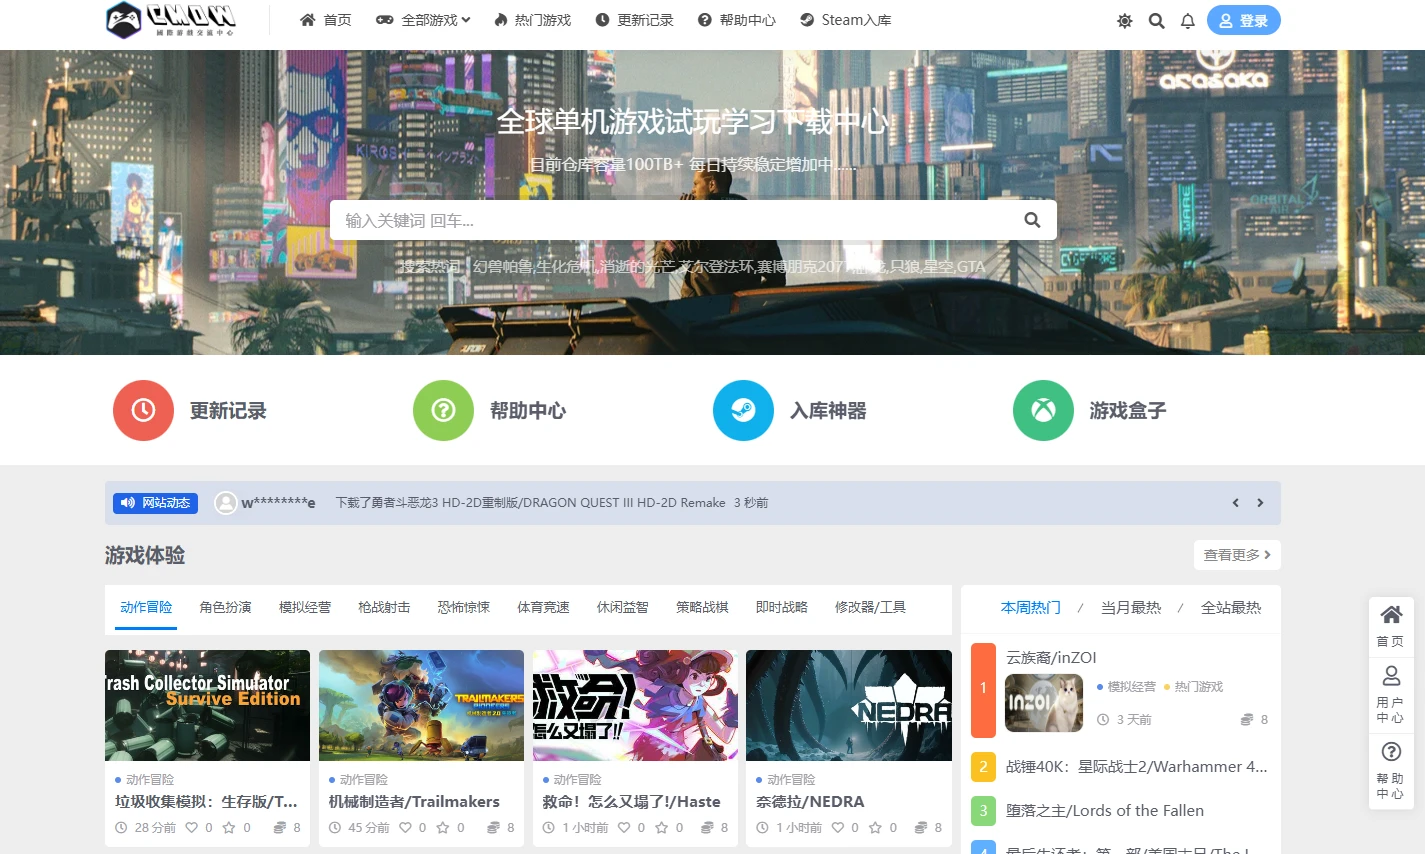Click the 网站动态 announcement badge
The height and width of the screenshot is (854, 1425).
pyautogui.click(x=155, y=503)
